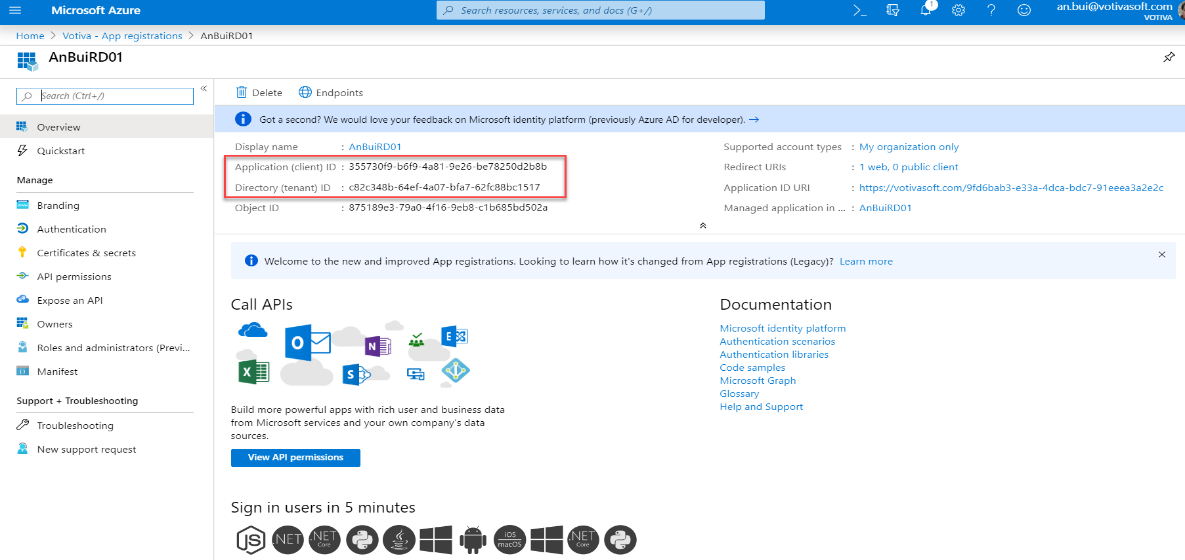Click the Outlook icon under Call APIs
1185x560 pixels.
click(308, 343)
